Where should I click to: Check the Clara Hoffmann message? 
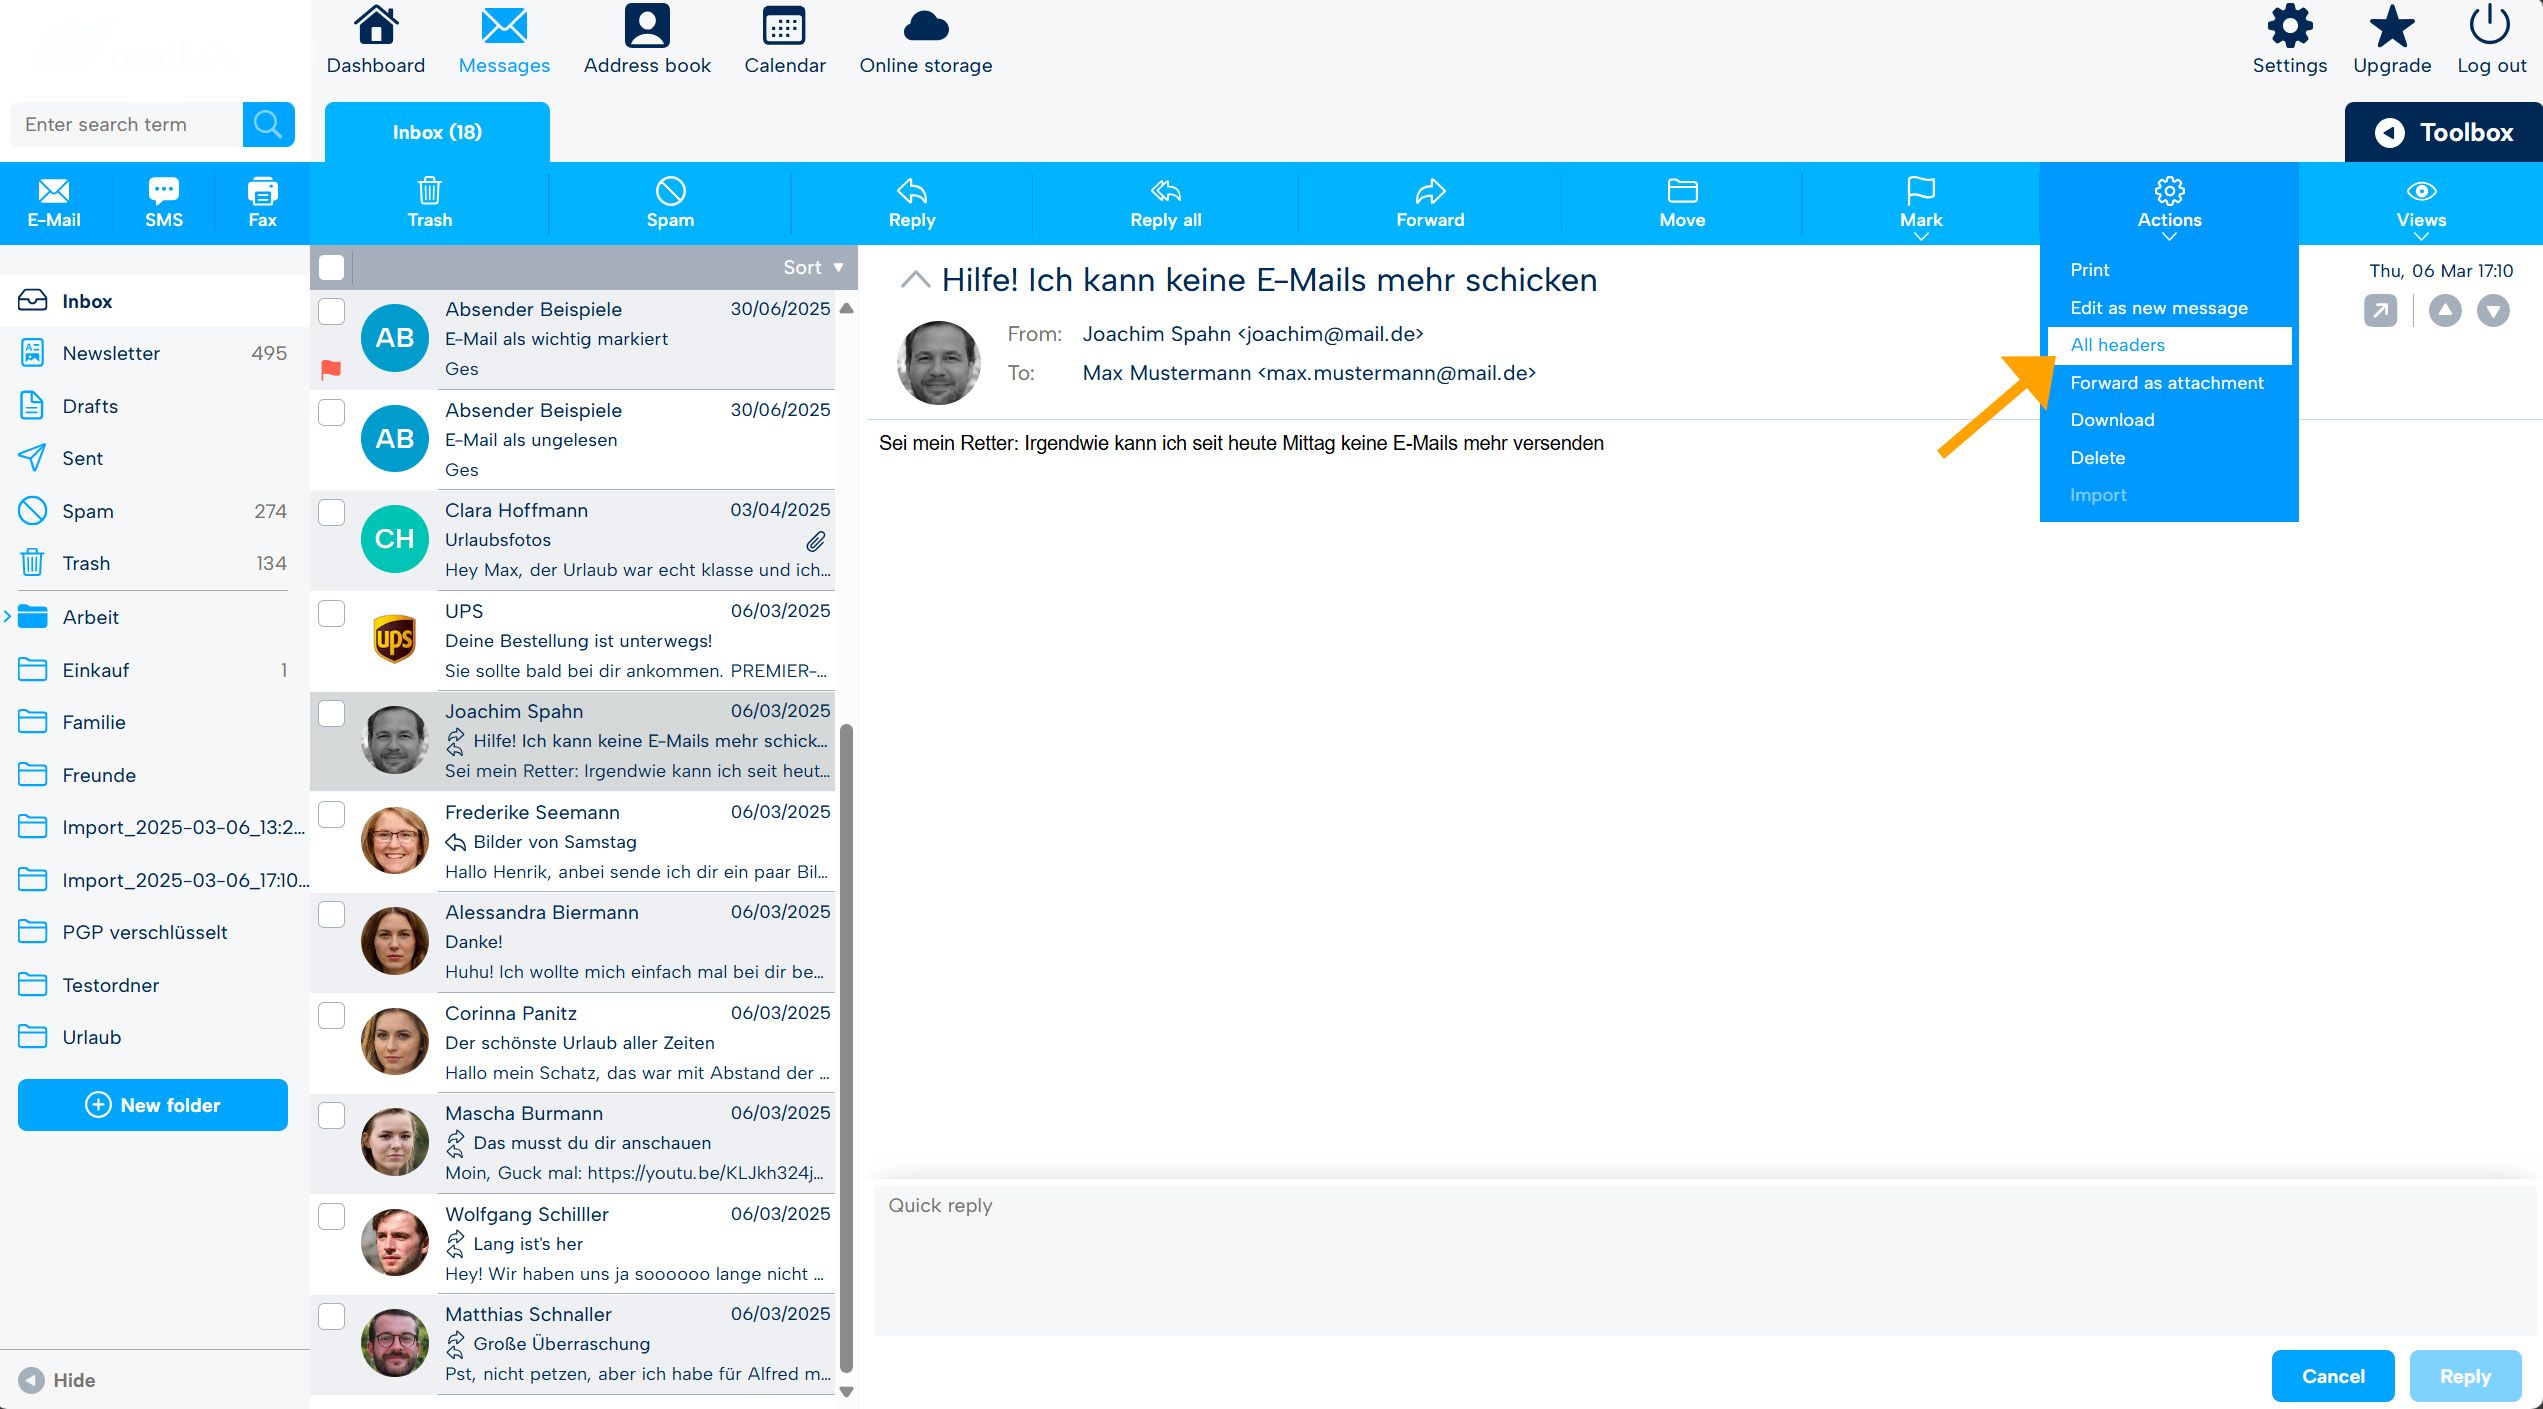331,512
